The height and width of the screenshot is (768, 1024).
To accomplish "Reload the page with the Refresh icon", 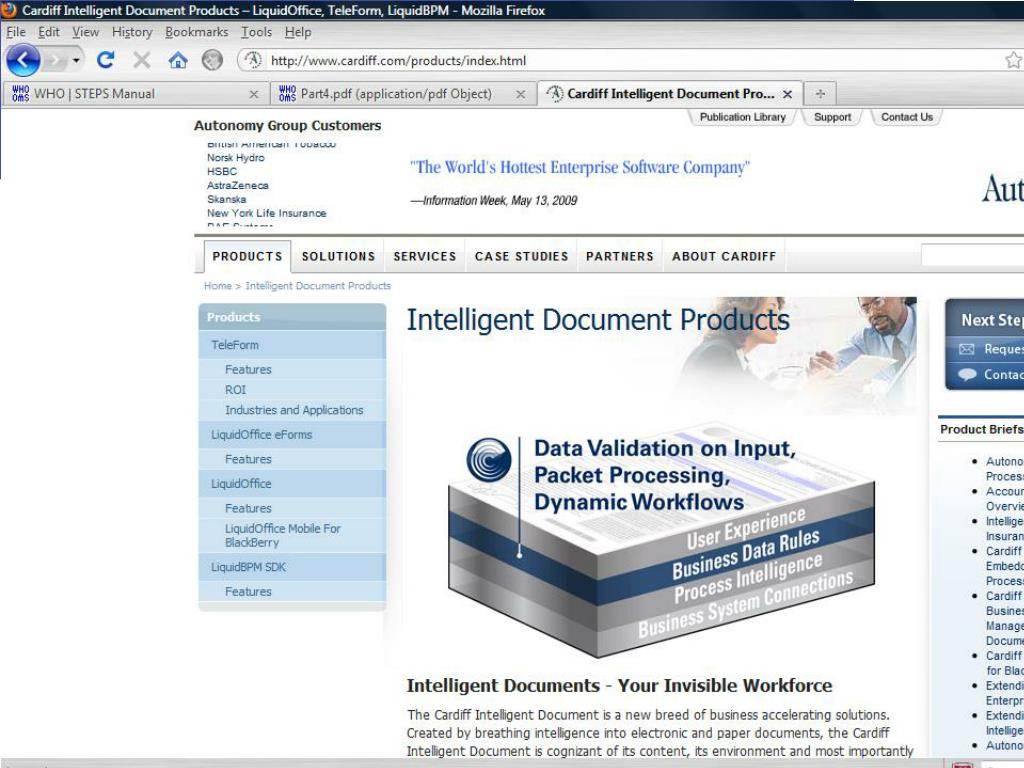I will 106,60.
